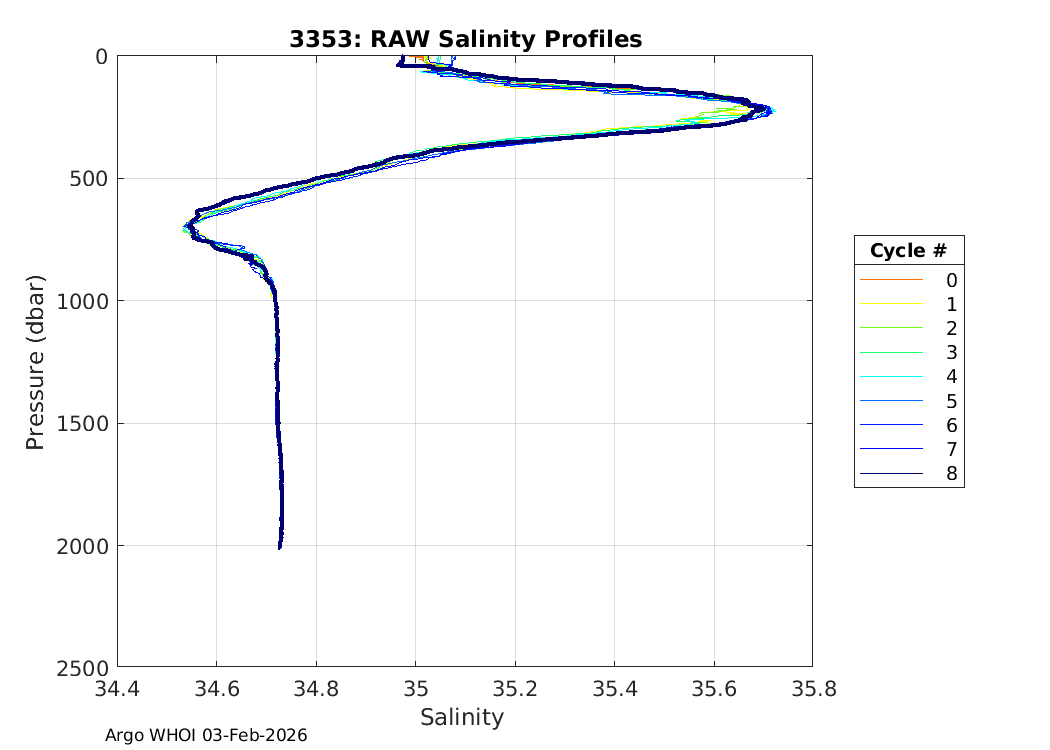Screen dimensions: 1050x750
Task: Select the "Pressure (dbar)" y-axis label
Action: pyautogui.click(x=35, y=361)
